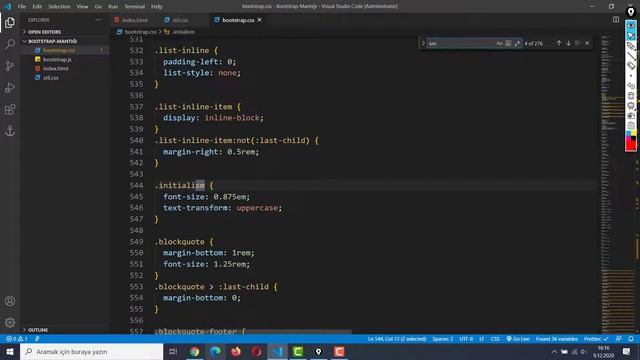640x360 pixels.
Task: Open bootstrap.css in the Explorer tree
Action: tap(65, 50)
